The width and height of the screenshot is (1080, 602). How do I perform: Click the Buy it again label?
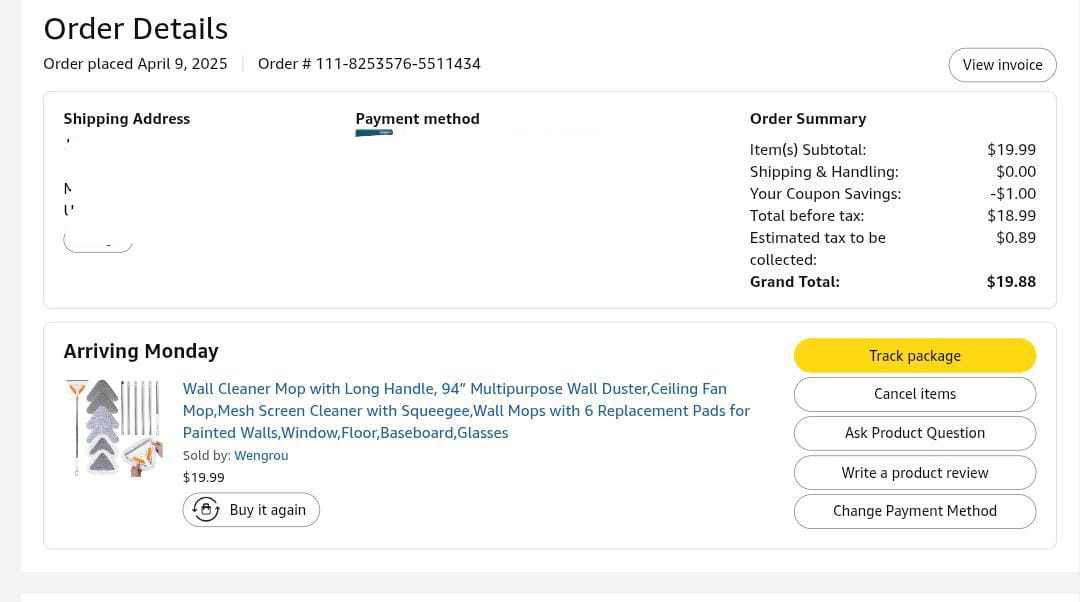[267, 510]
